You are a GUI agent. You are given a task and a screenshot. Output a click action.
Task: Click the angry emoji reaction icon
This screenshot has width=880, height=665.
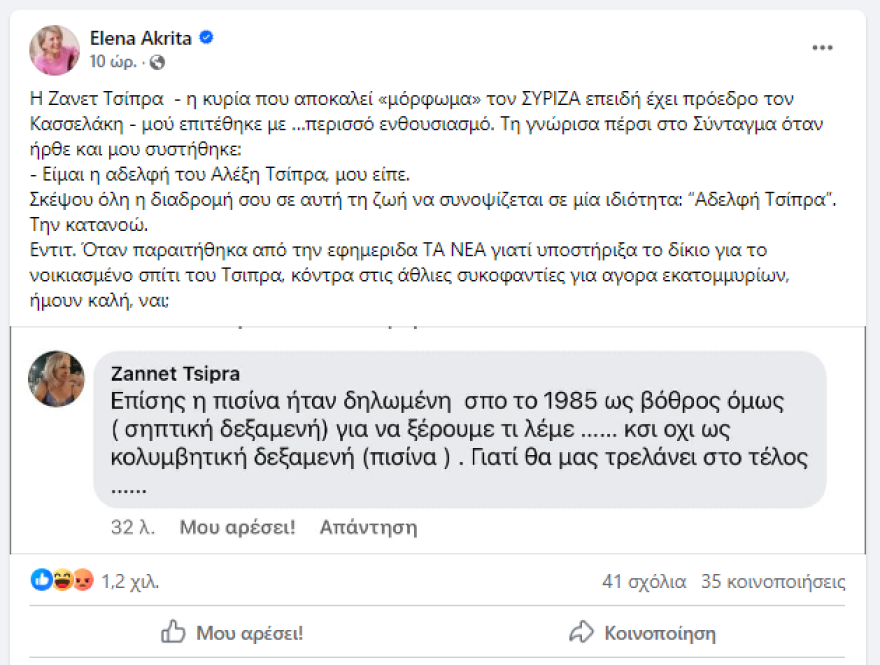click(84, 579)
